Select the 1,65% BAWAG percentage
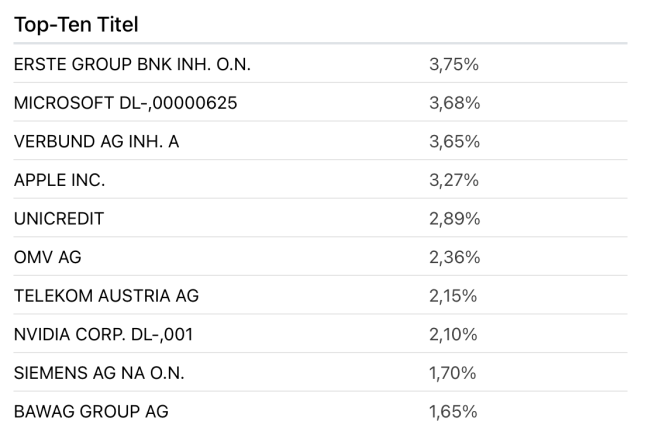Image resolution: width=655 pixels, height=442 pixels. coord(454,411)
